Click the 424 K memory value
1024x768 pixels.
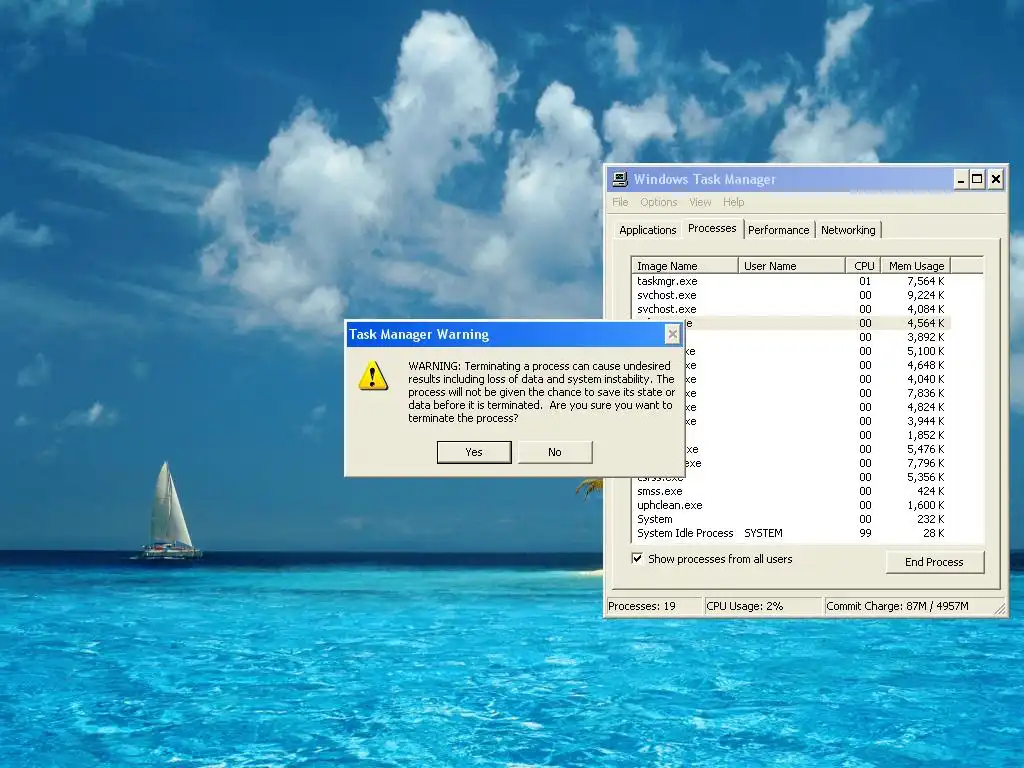point(931,491)
